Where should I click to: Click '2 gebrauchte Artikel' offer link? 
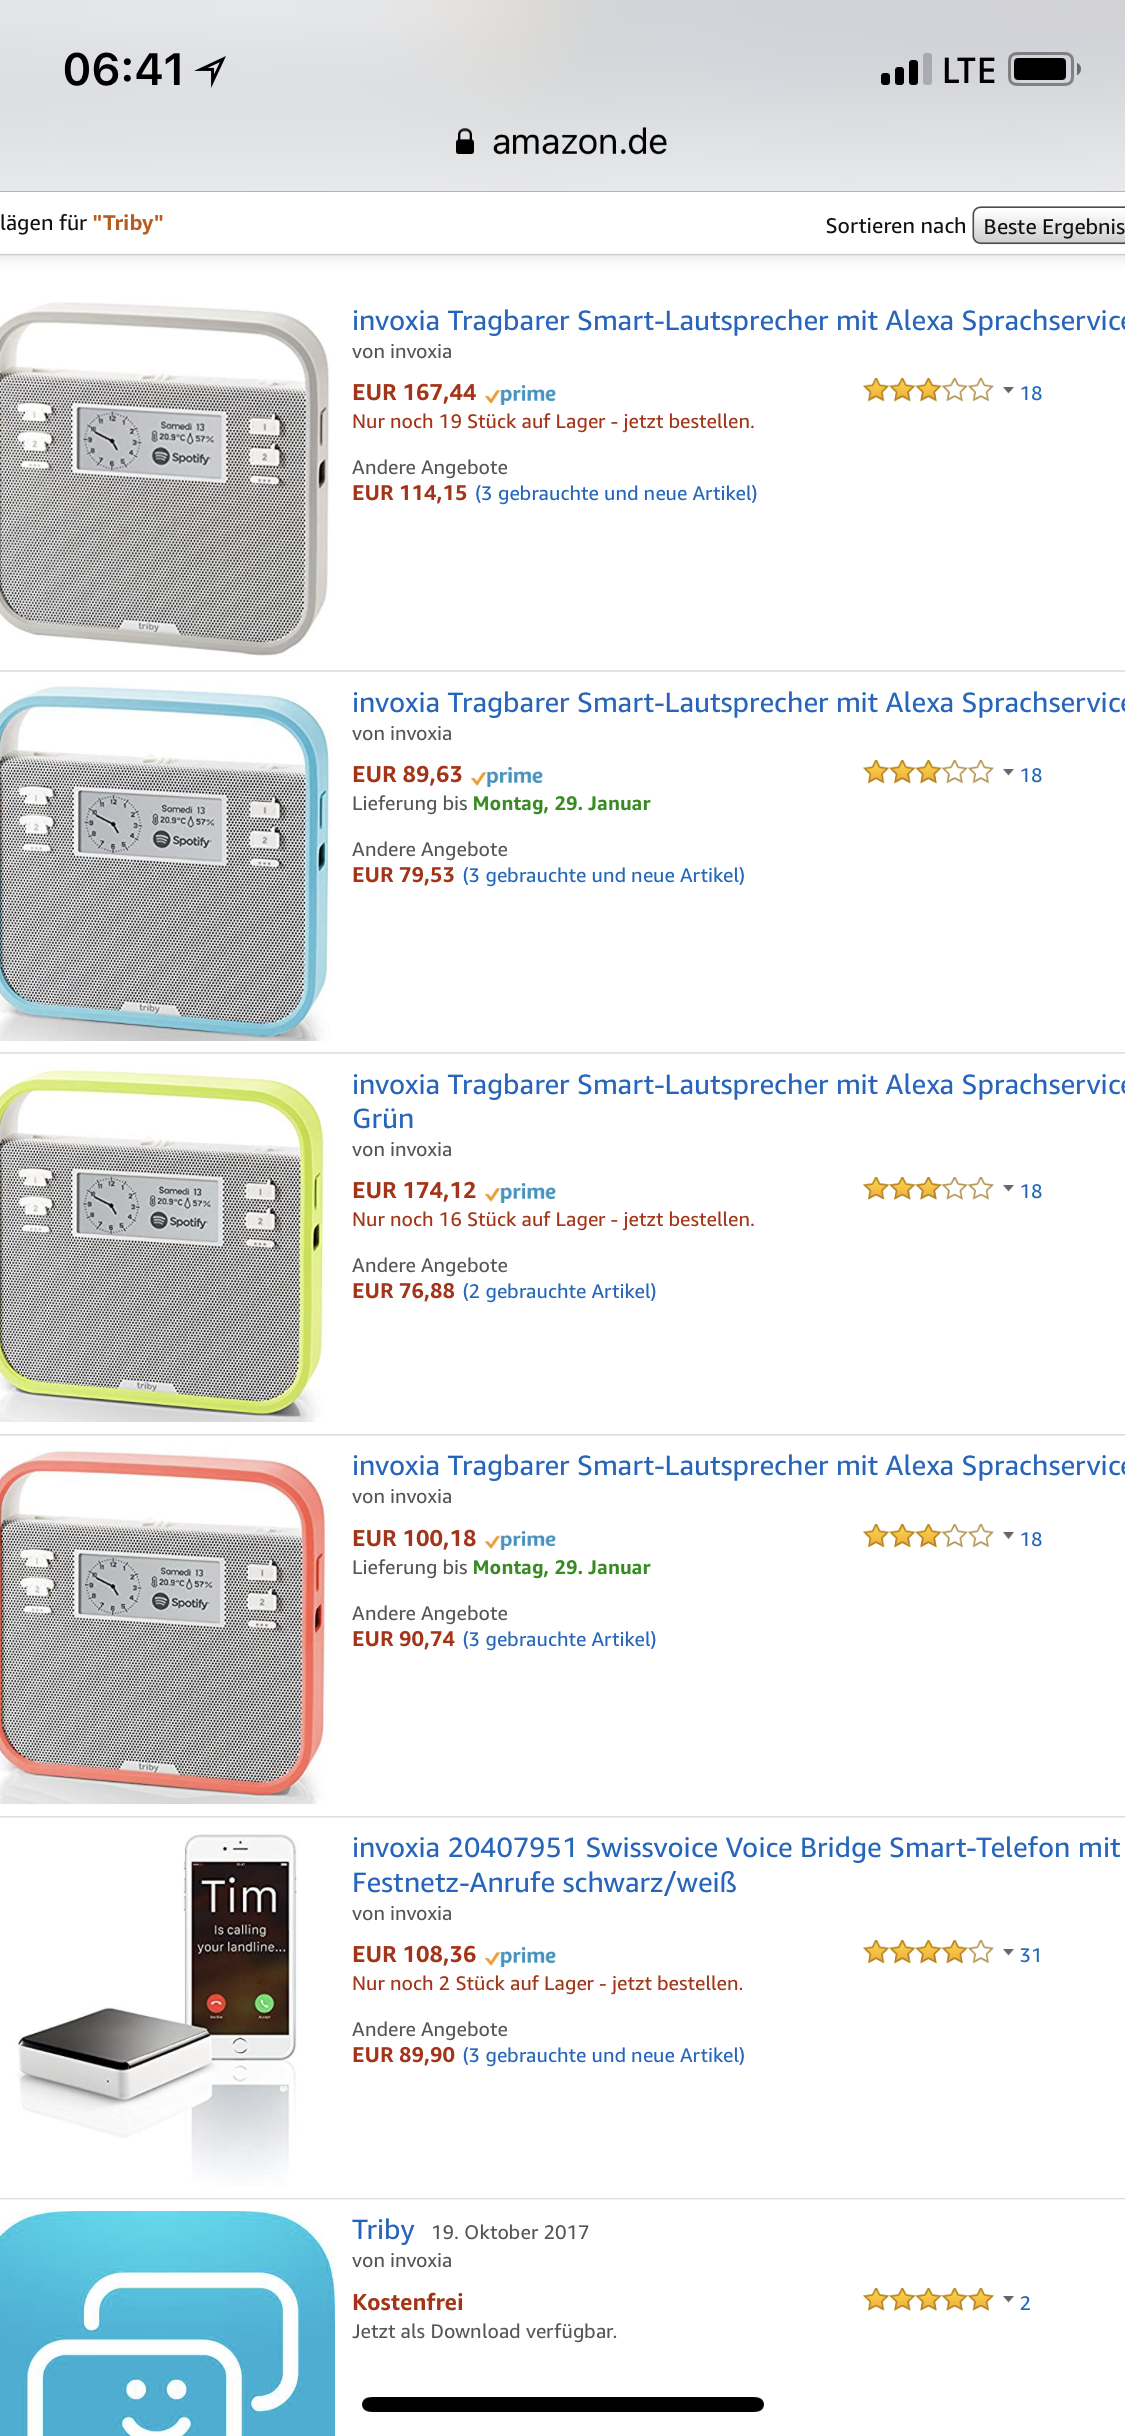point(559,1292)
